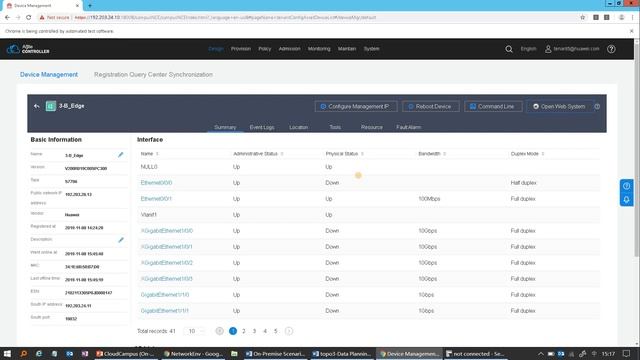
Task: Open the search magnifier in top bar
Action: [x=509, y=49]
